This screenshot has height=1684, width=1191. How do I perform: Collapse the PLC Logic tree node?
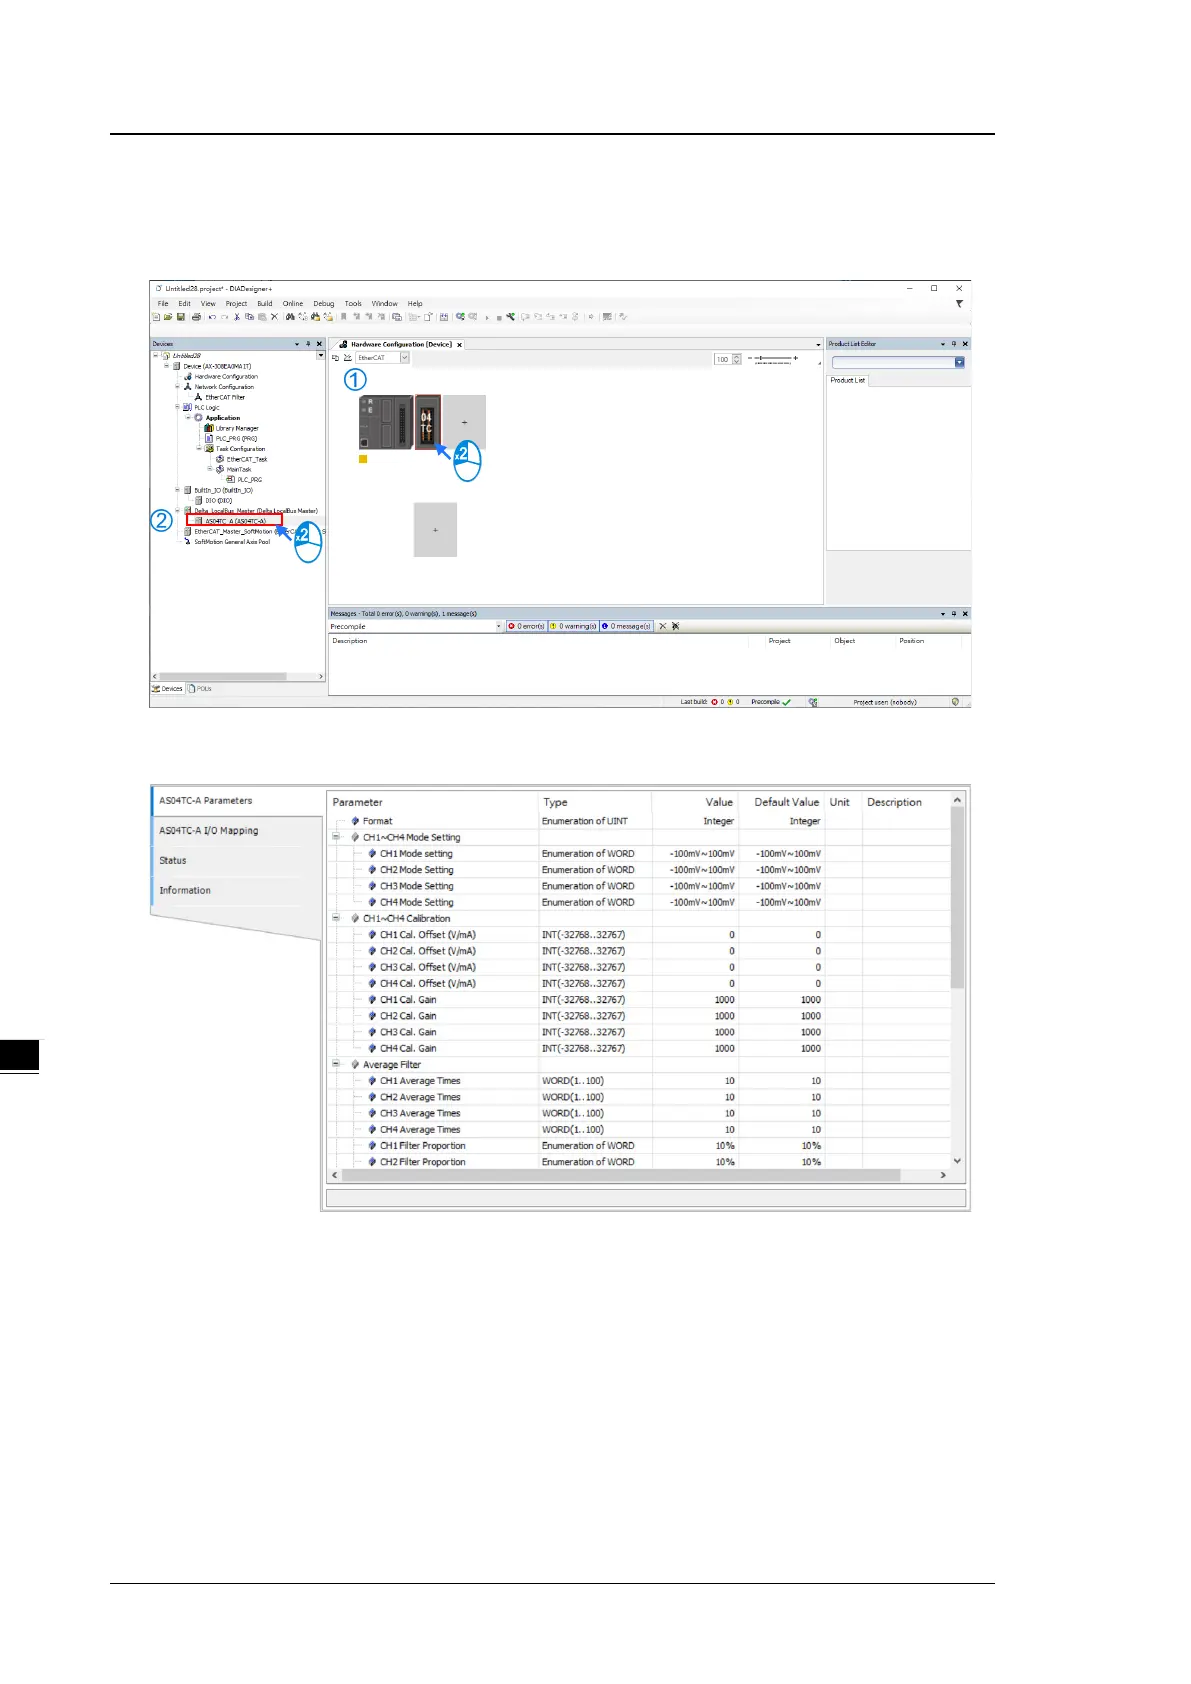coord(178,407)
